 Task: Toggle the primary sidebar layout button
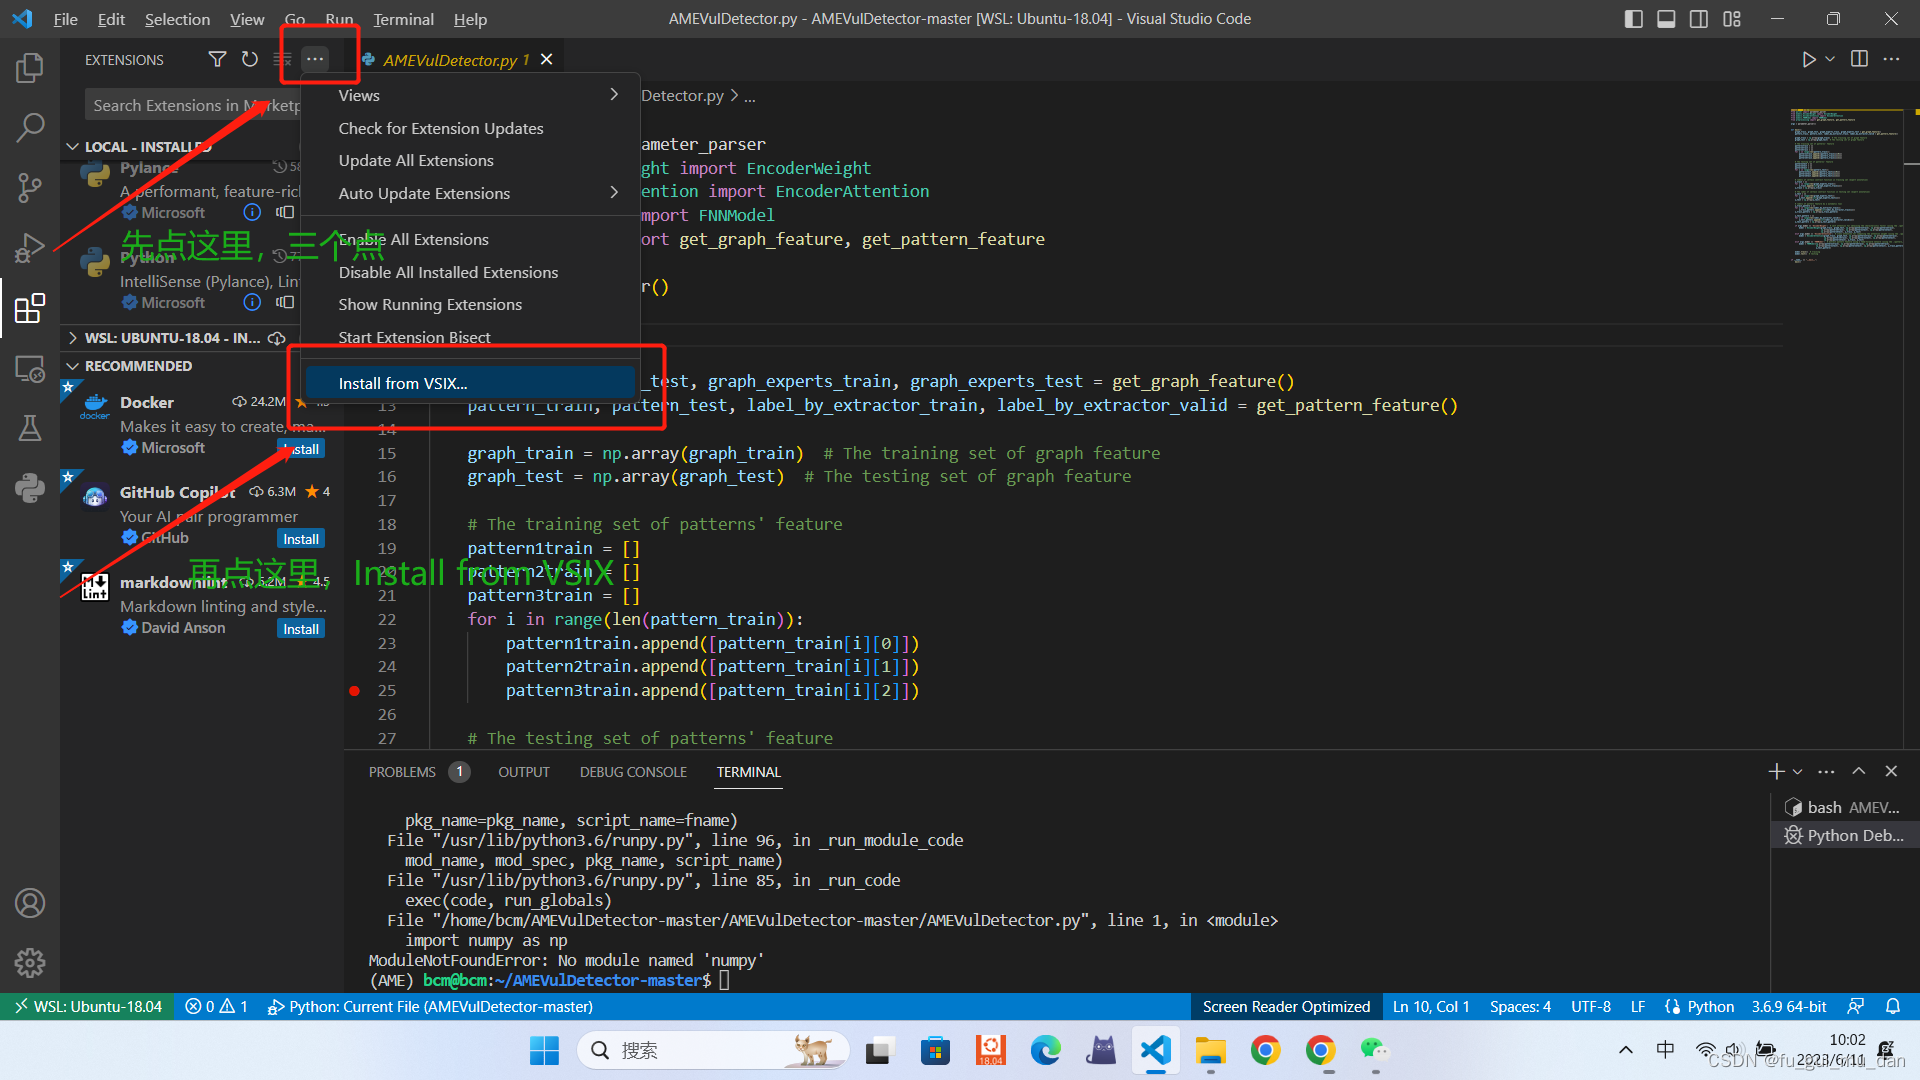[1634, 19]
